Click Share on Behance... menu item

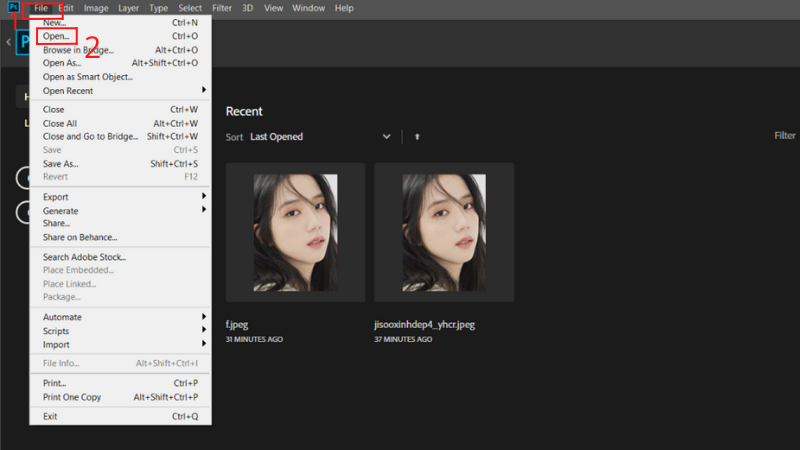[80, 238]
